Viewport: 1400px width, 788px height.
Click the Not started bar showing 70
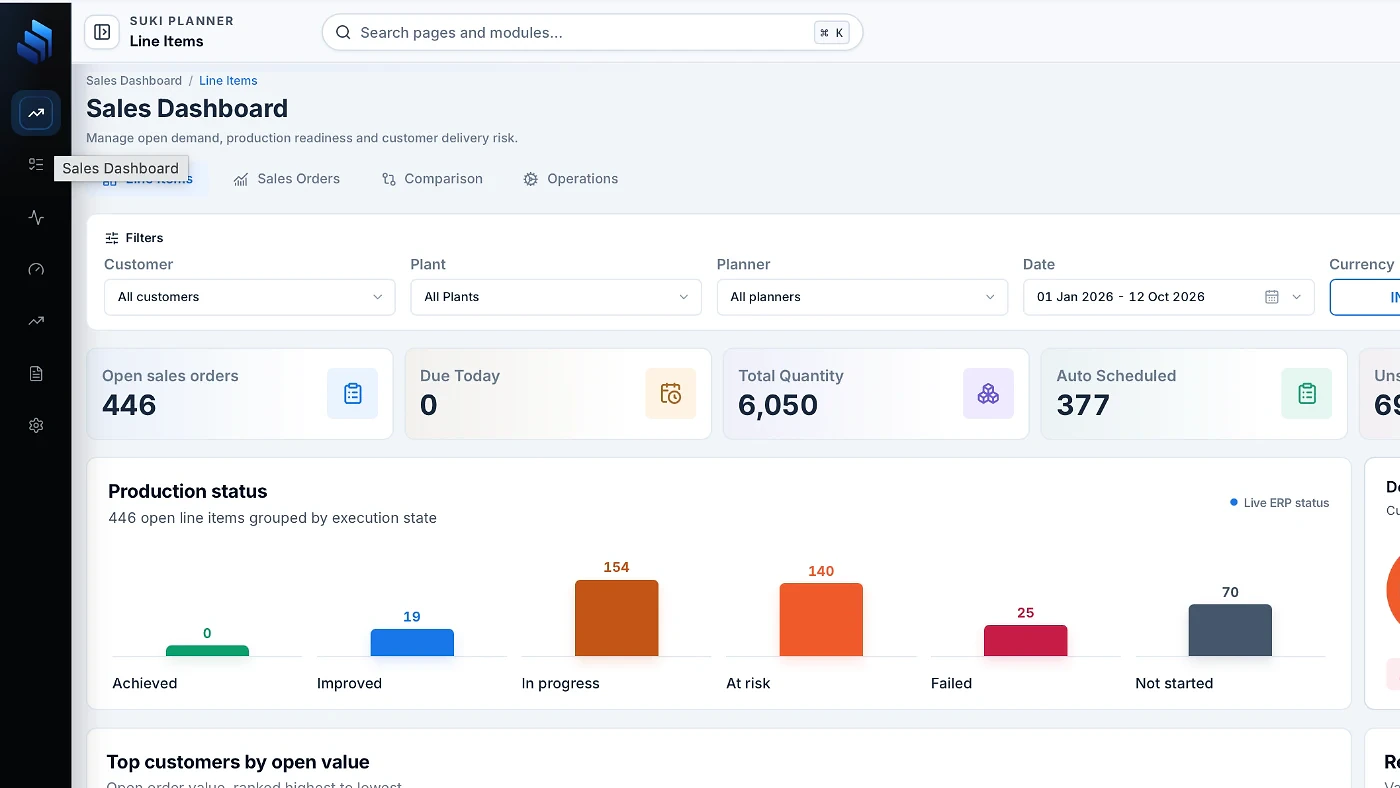[1230, 630]
